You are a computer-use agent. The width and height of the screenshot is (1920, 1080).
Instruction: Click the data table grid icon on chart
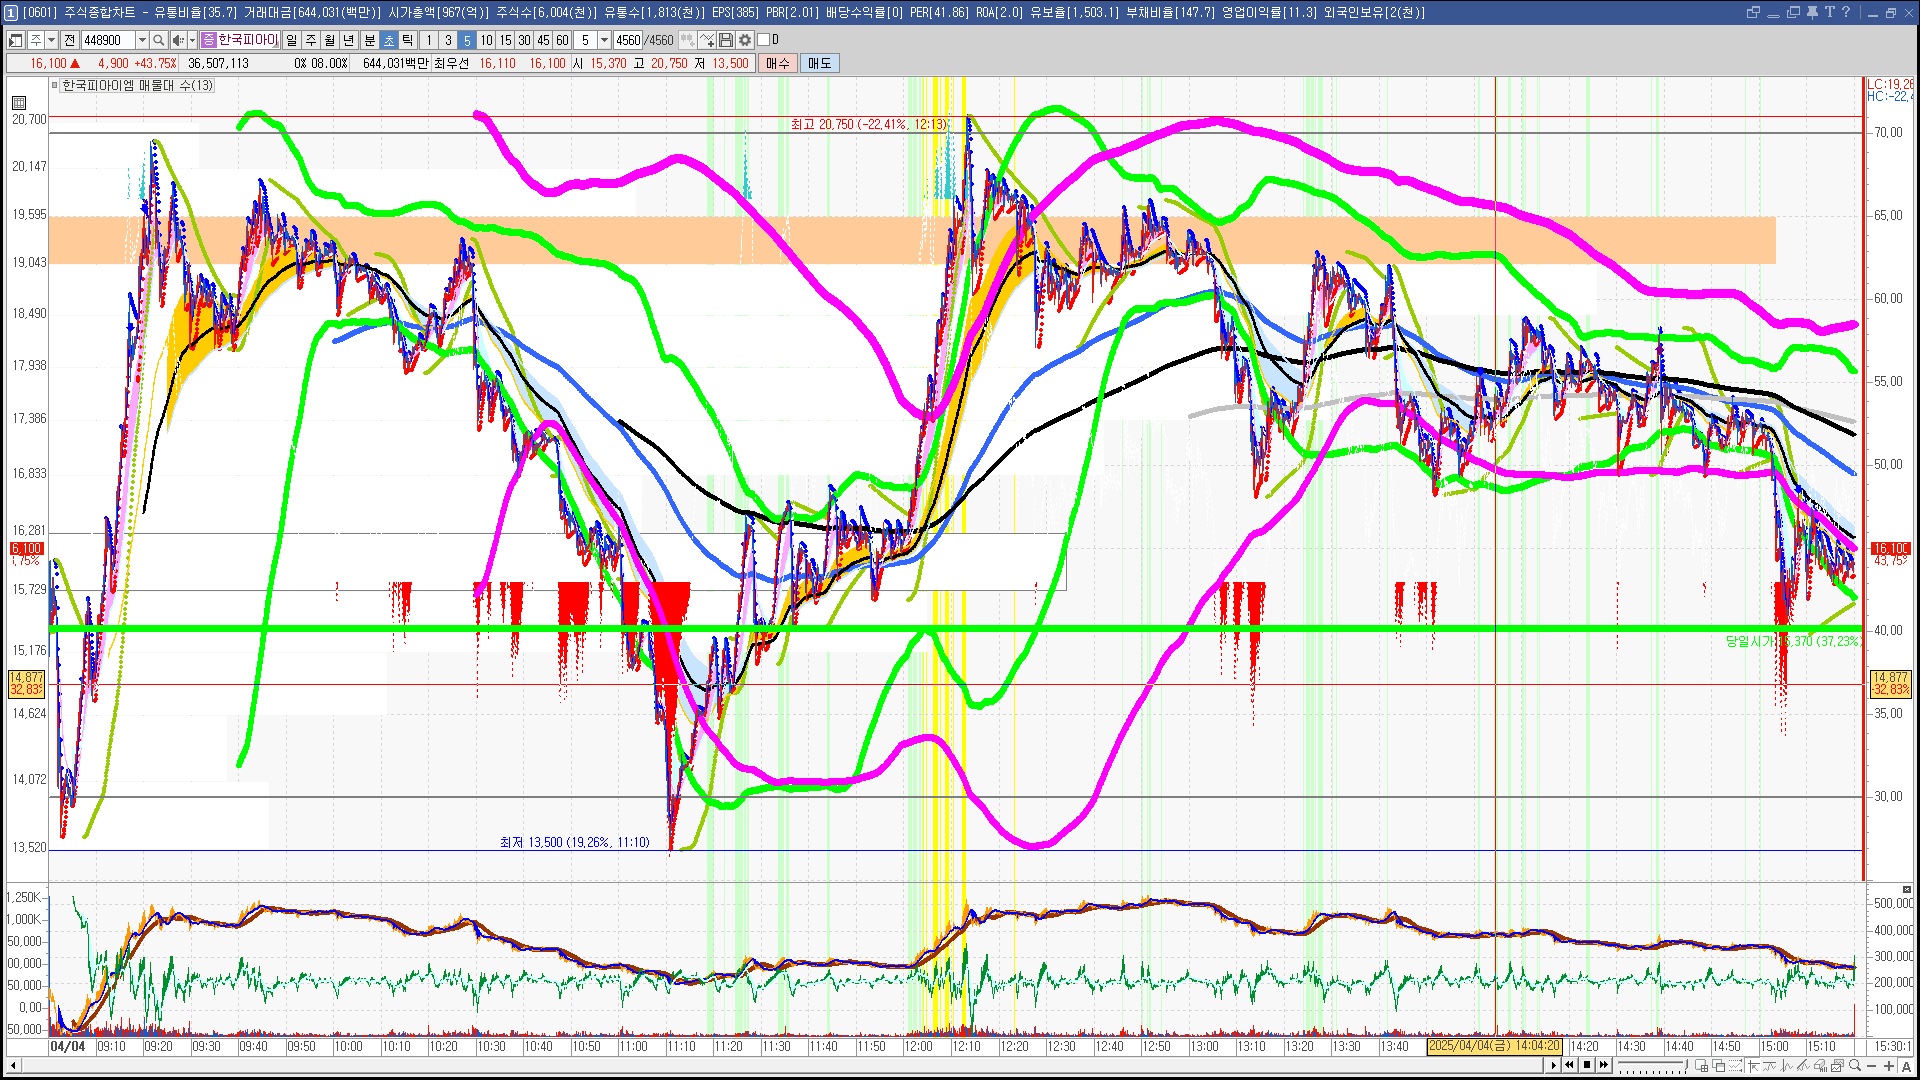[19, 103]
